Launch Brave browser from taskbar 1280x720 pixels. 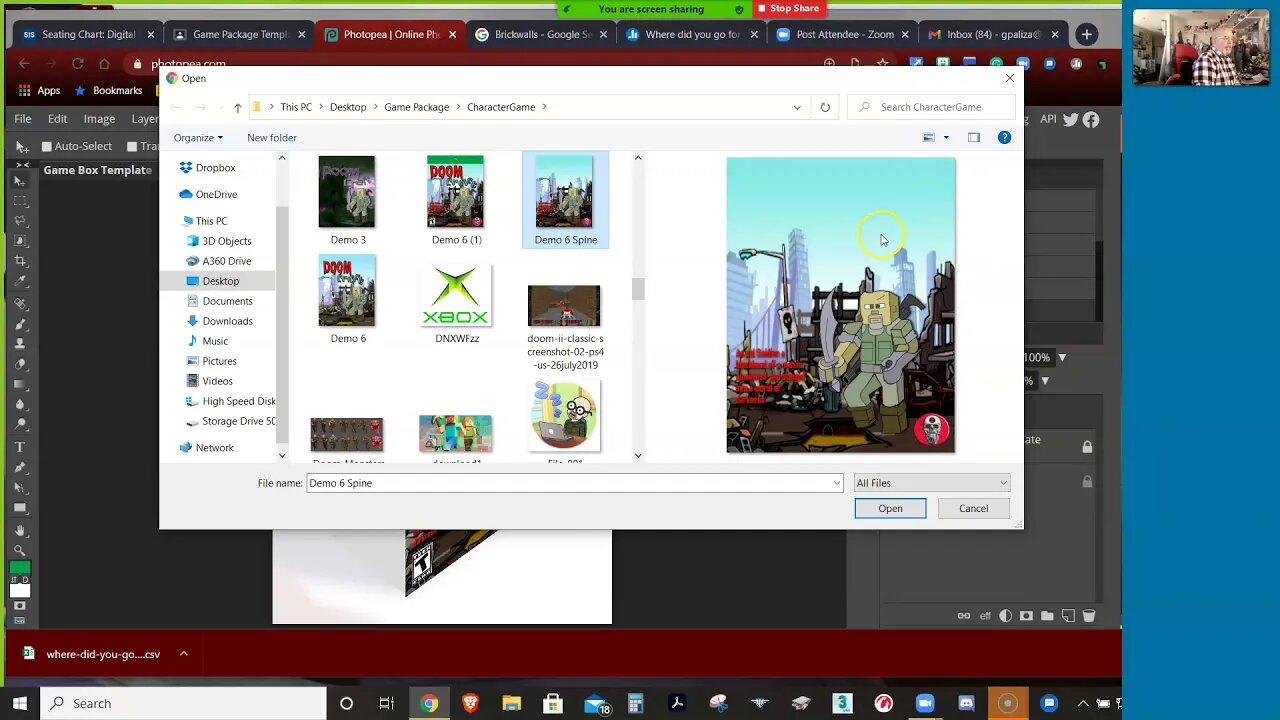[470, 703]
